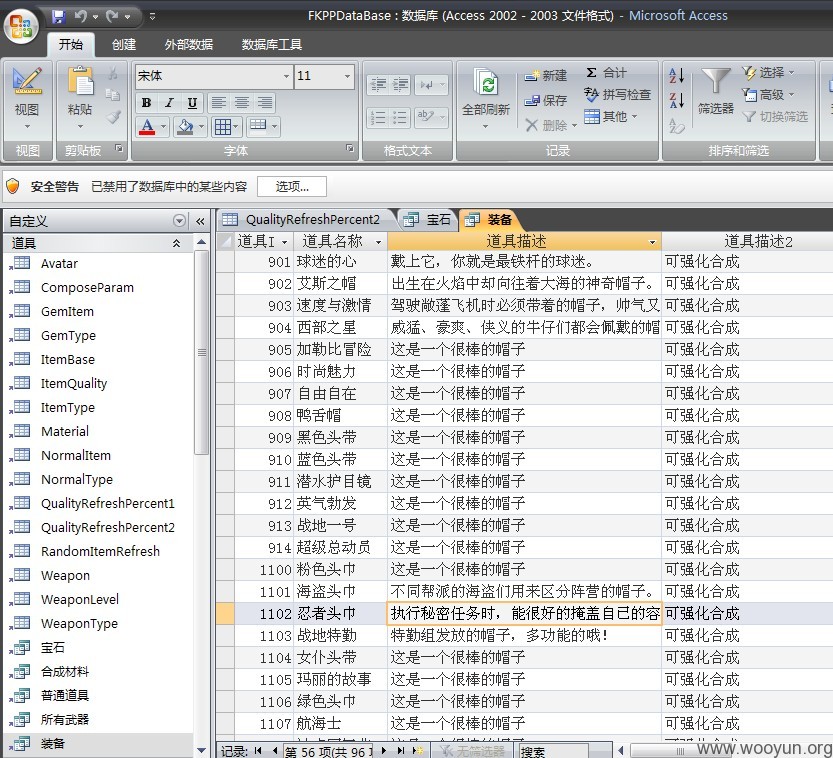
Task: Switch to the 开始 ribbon tab
Action: (71, 45)
